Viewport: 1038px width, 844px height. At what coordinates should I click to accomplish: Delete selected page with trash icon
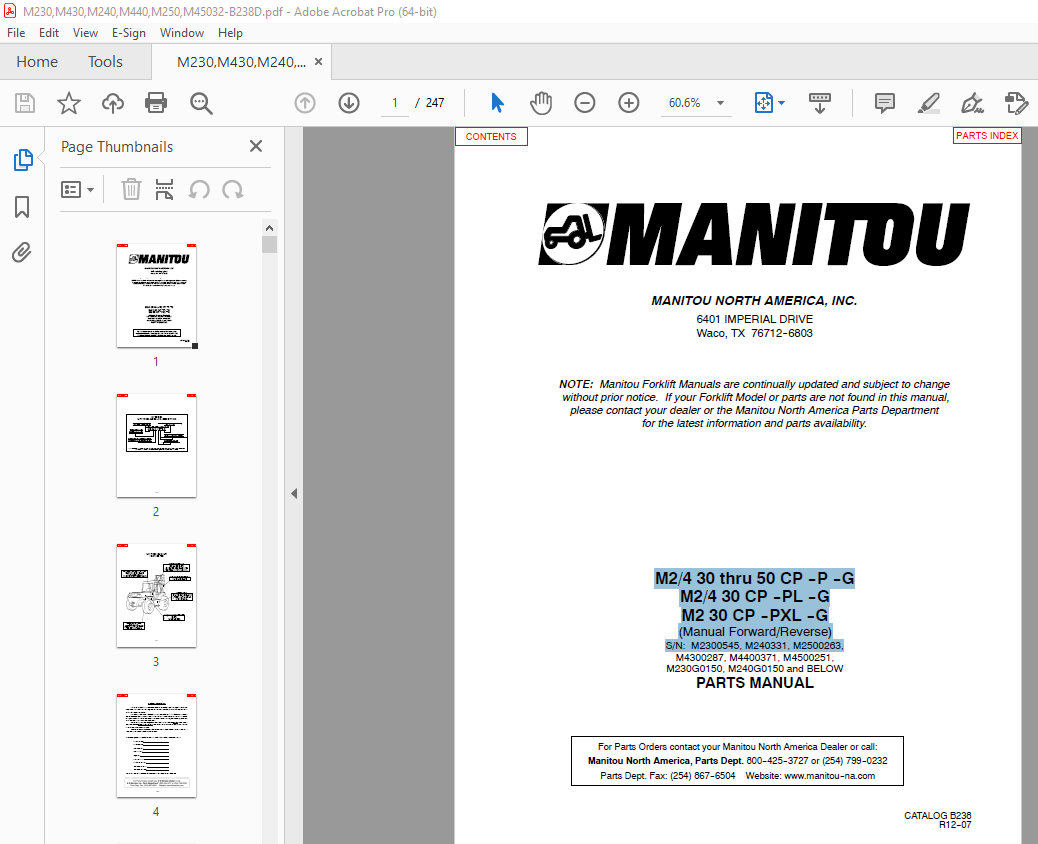click(131, 190)
